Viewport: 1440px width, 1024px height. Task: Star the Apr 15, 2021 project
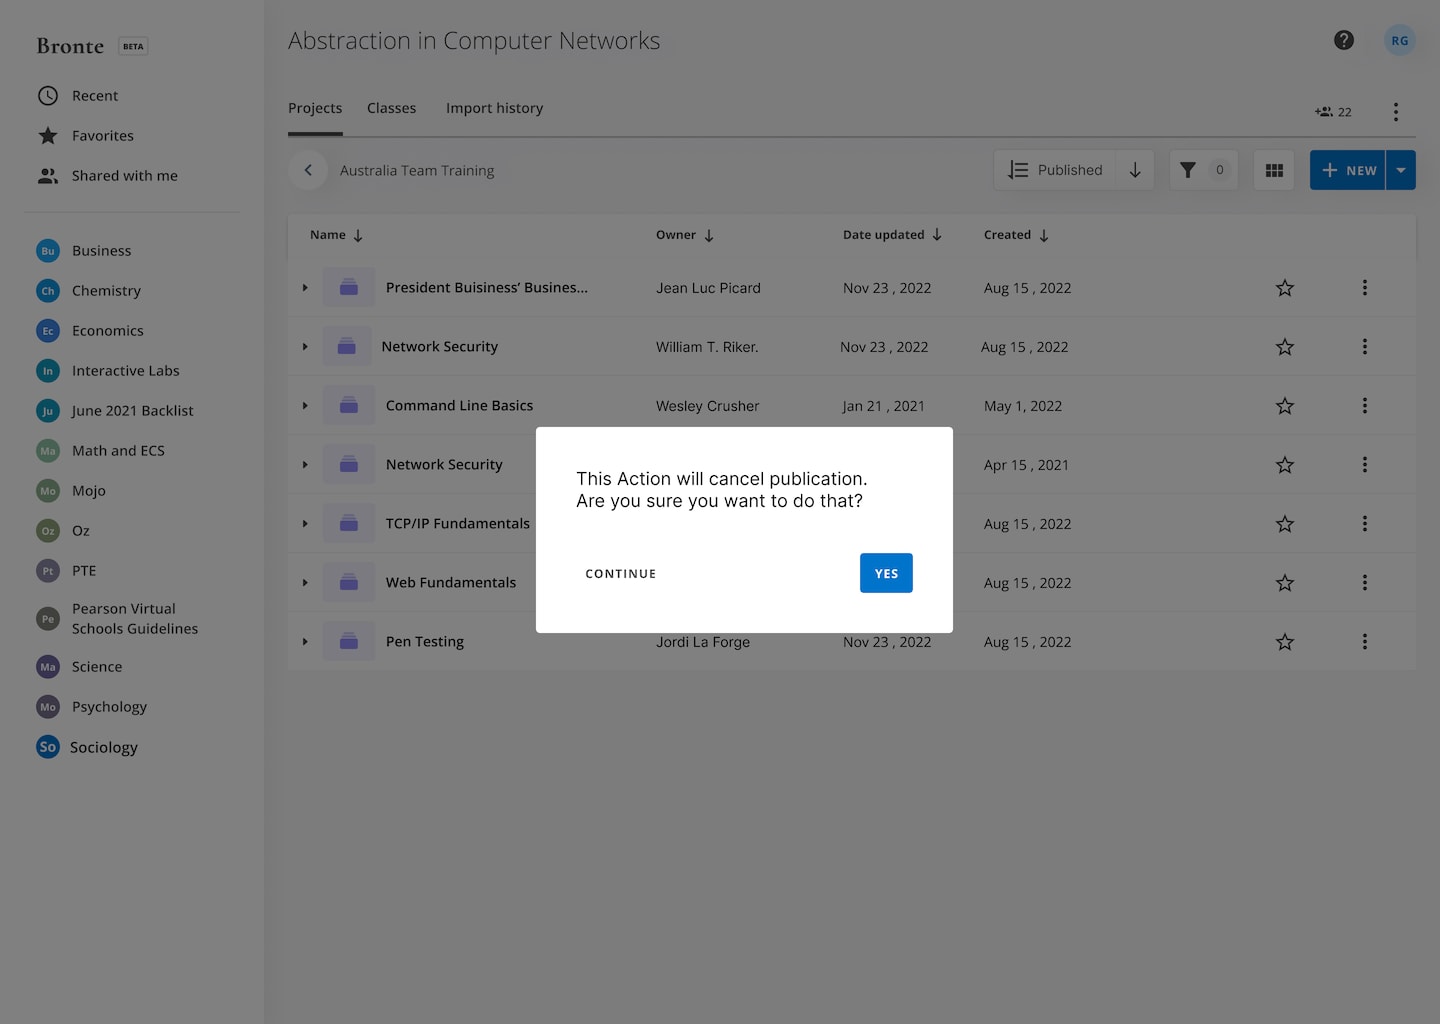pos(1285,465)
